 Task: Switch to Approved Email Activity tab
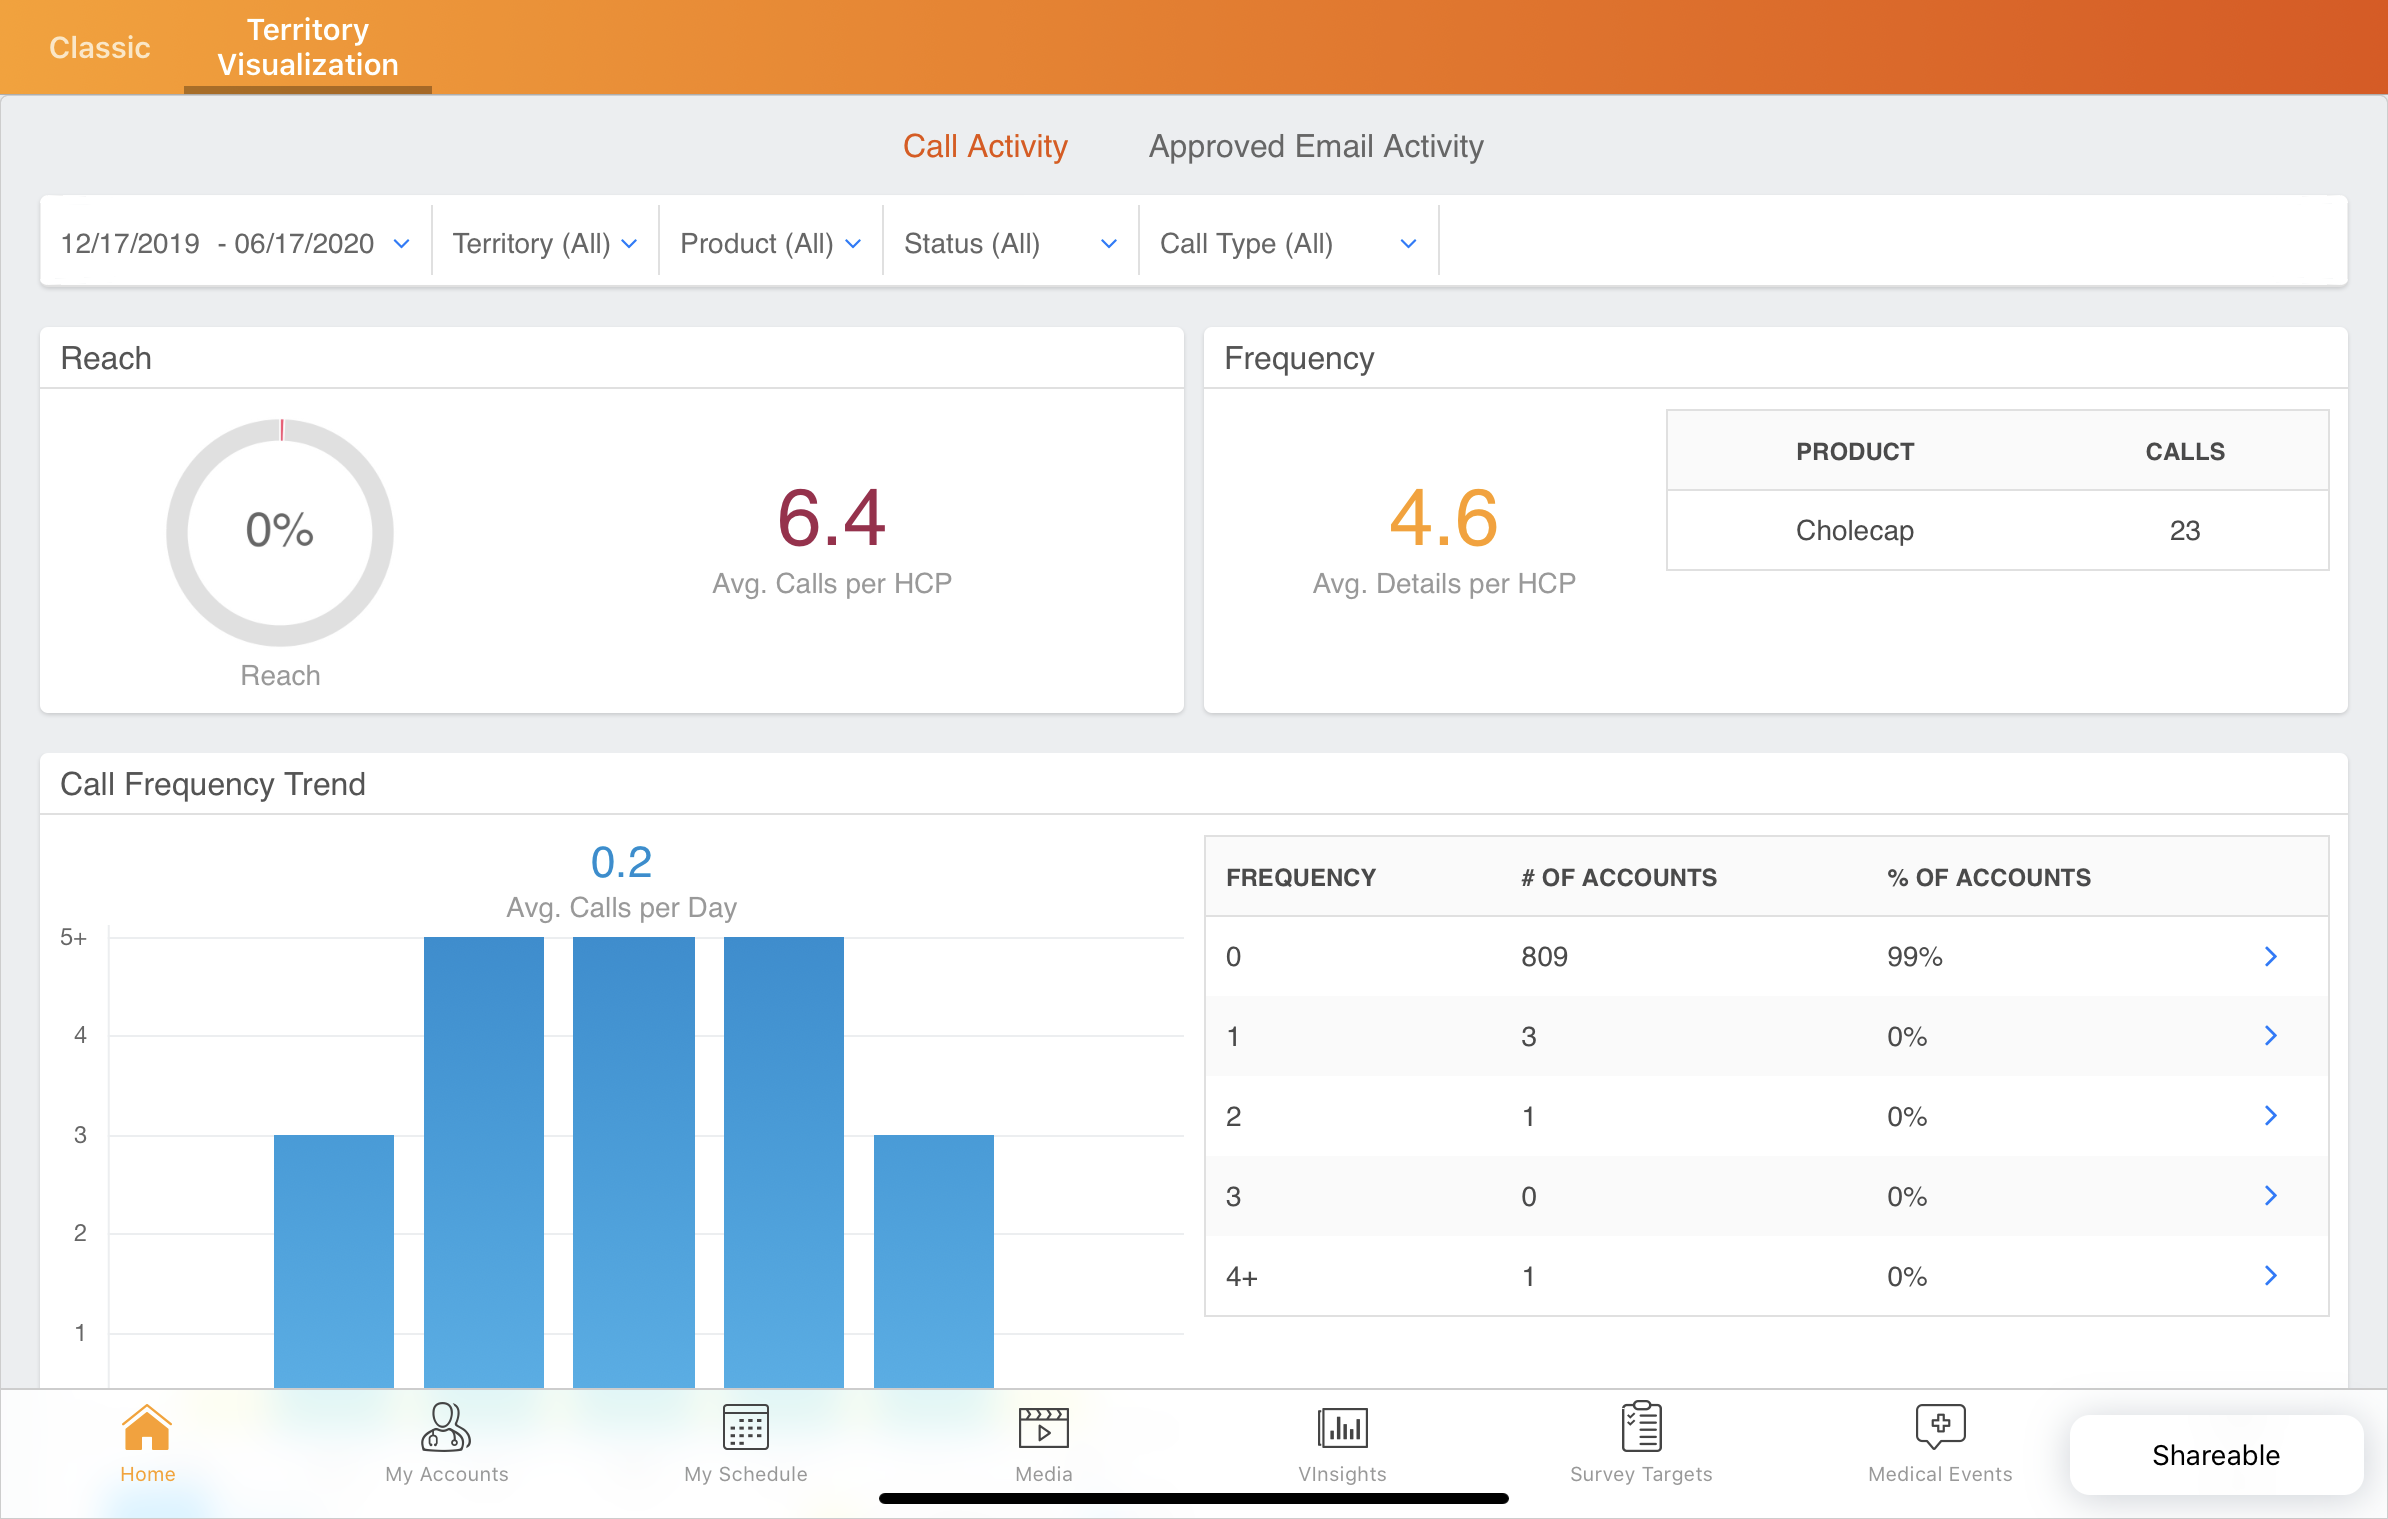[x=1315, y=147]
